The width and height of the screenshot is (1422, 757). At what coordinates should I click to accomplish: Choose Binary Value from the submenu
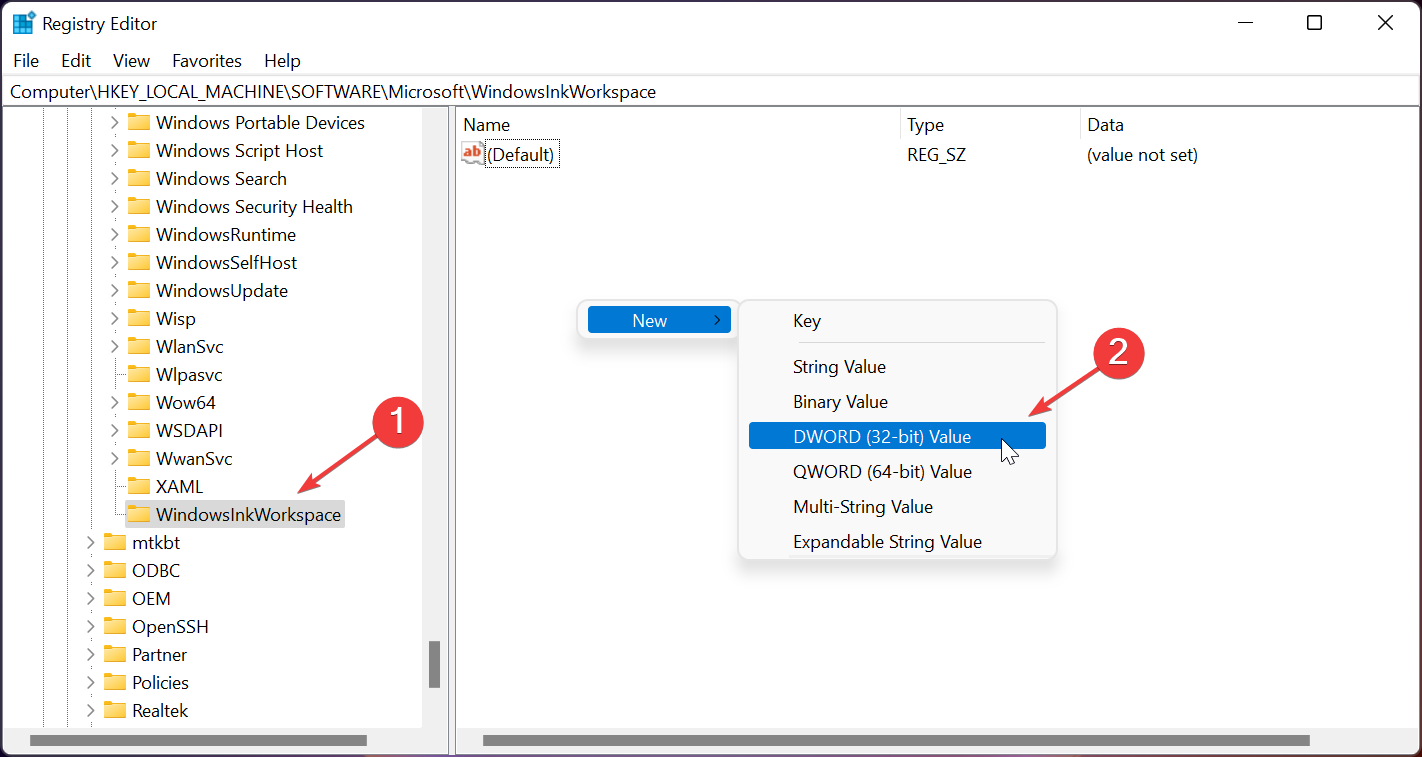click(x=897, y=402)
